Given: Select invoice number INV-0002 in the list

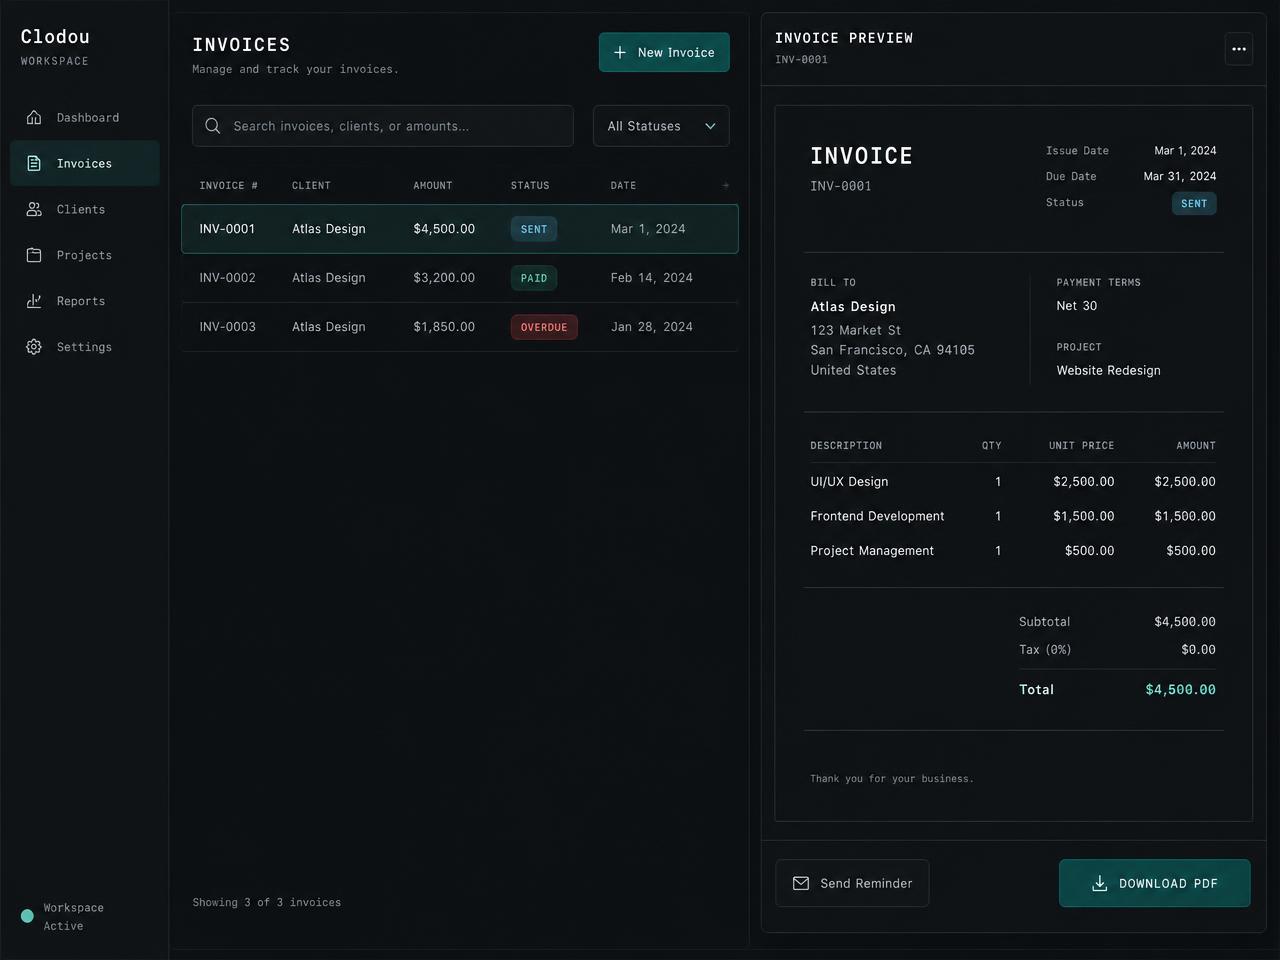Looking at the screenshot, I should coord(227,278).
